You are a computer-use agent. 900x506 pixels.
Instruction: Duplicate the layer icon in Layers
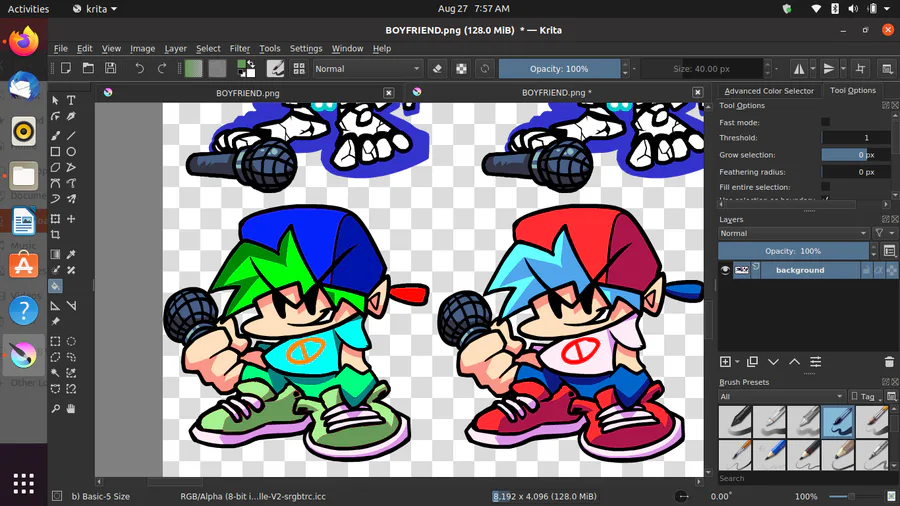[752, 362]
